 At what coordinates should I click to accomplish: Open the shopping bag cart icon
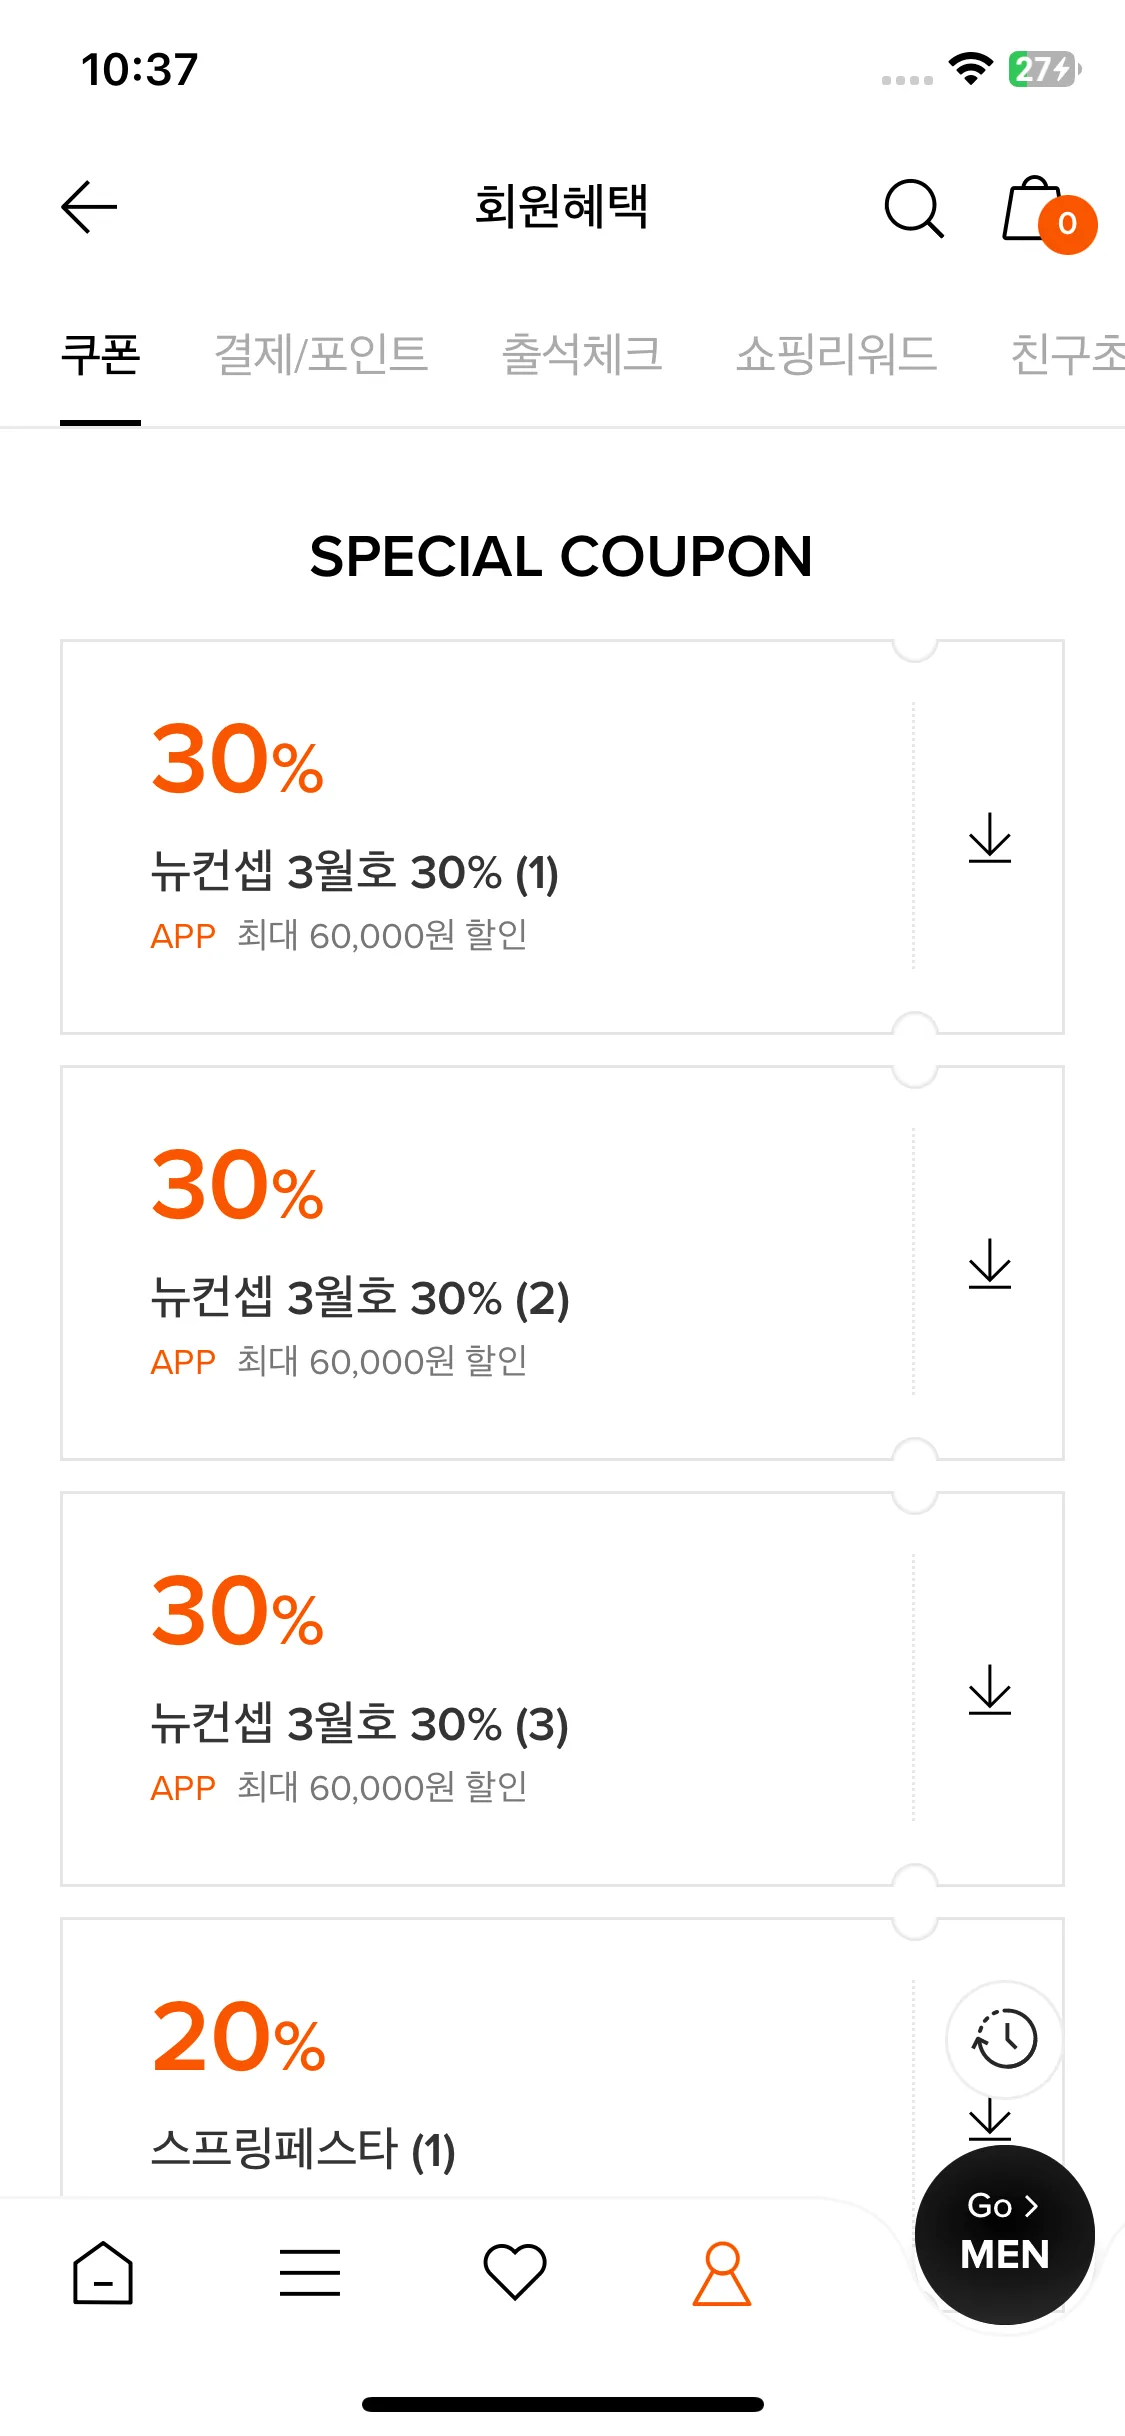[1047, 212]
